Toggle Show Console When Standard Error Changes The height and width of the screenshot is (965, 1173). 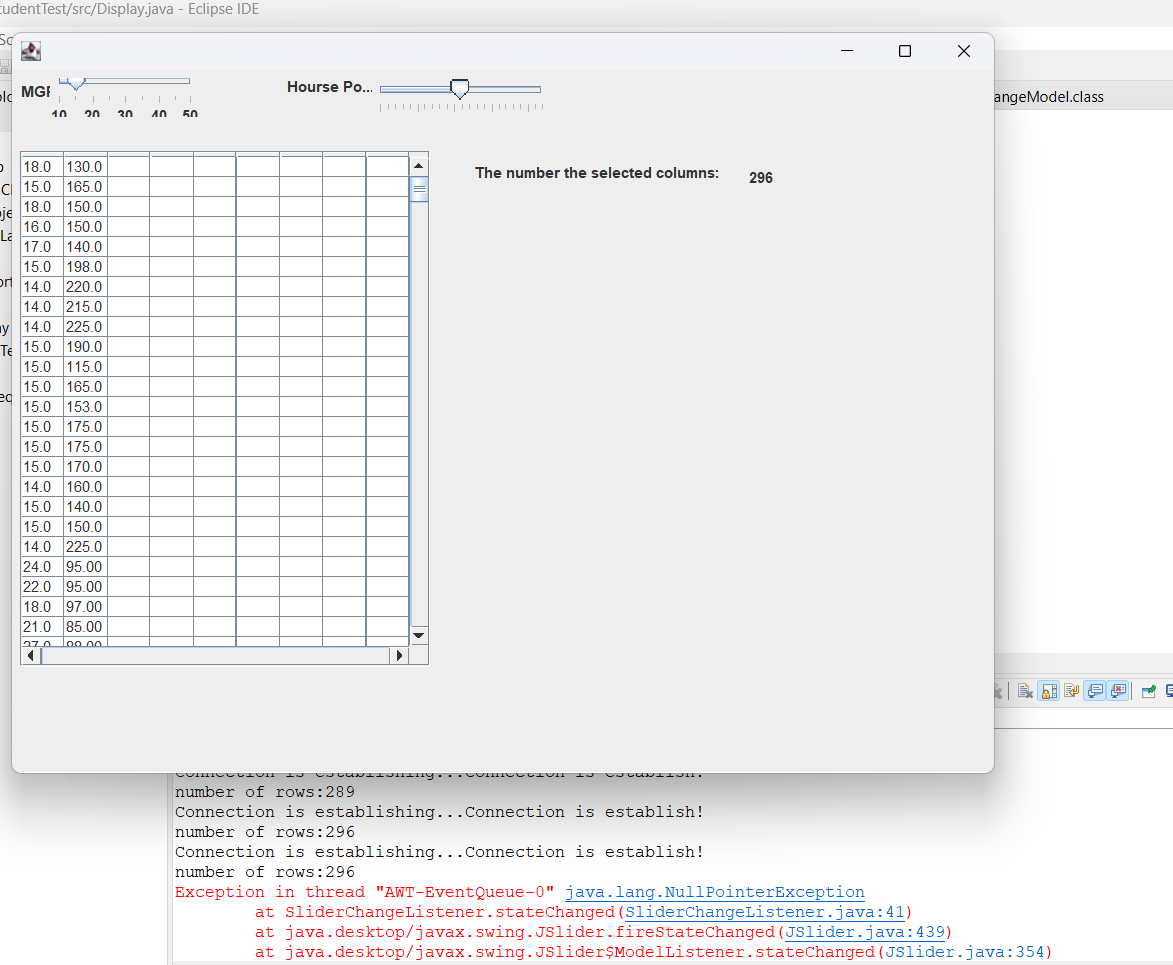tap(1117, 690)
